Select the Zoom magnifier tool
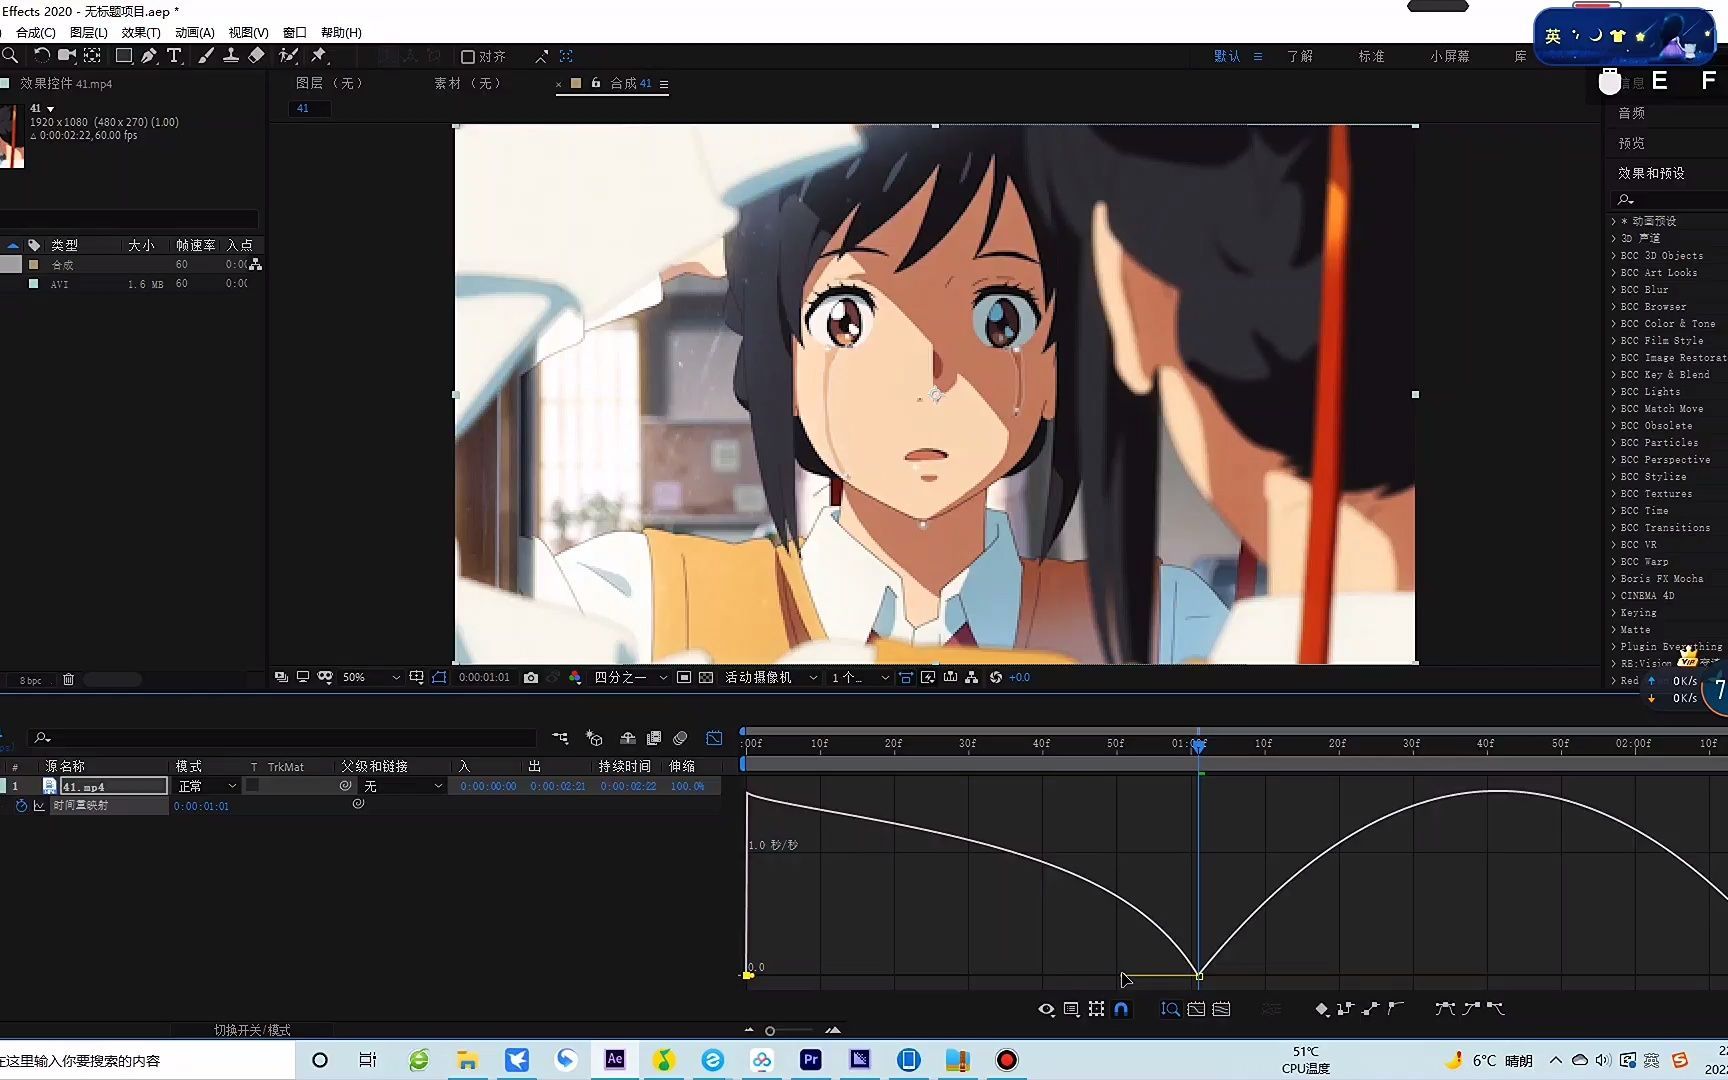 pyautogui.click(x=10, y=56)
